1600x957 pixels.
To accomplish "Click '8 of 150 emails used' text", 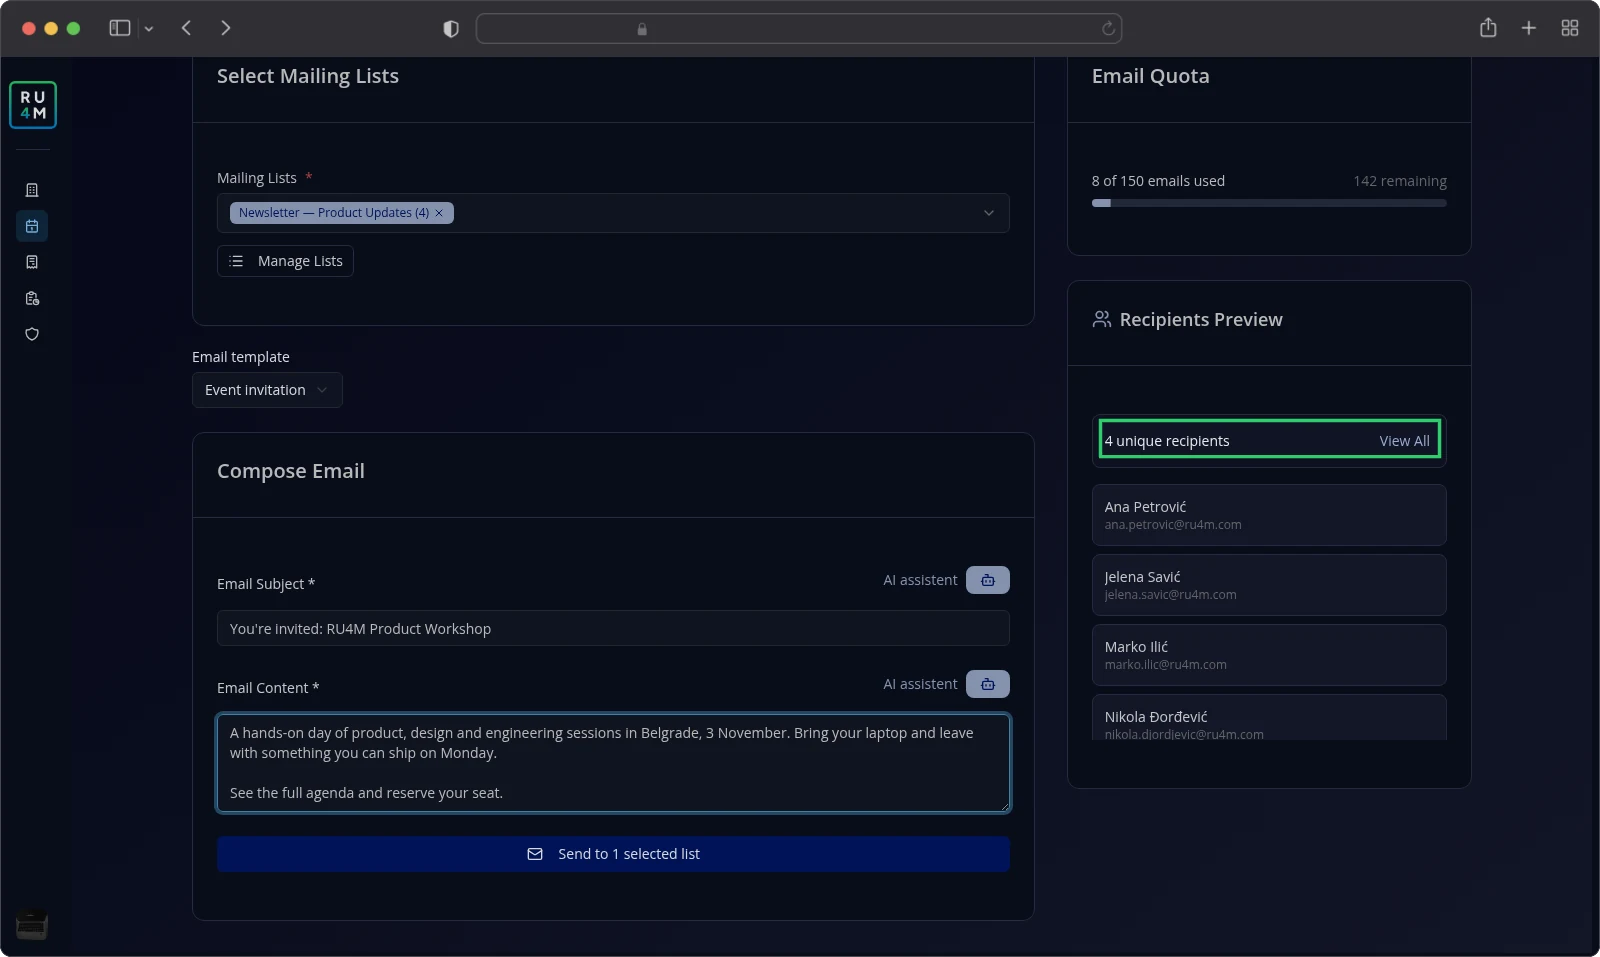I will pyautogui.click(x=1158, y=181).
